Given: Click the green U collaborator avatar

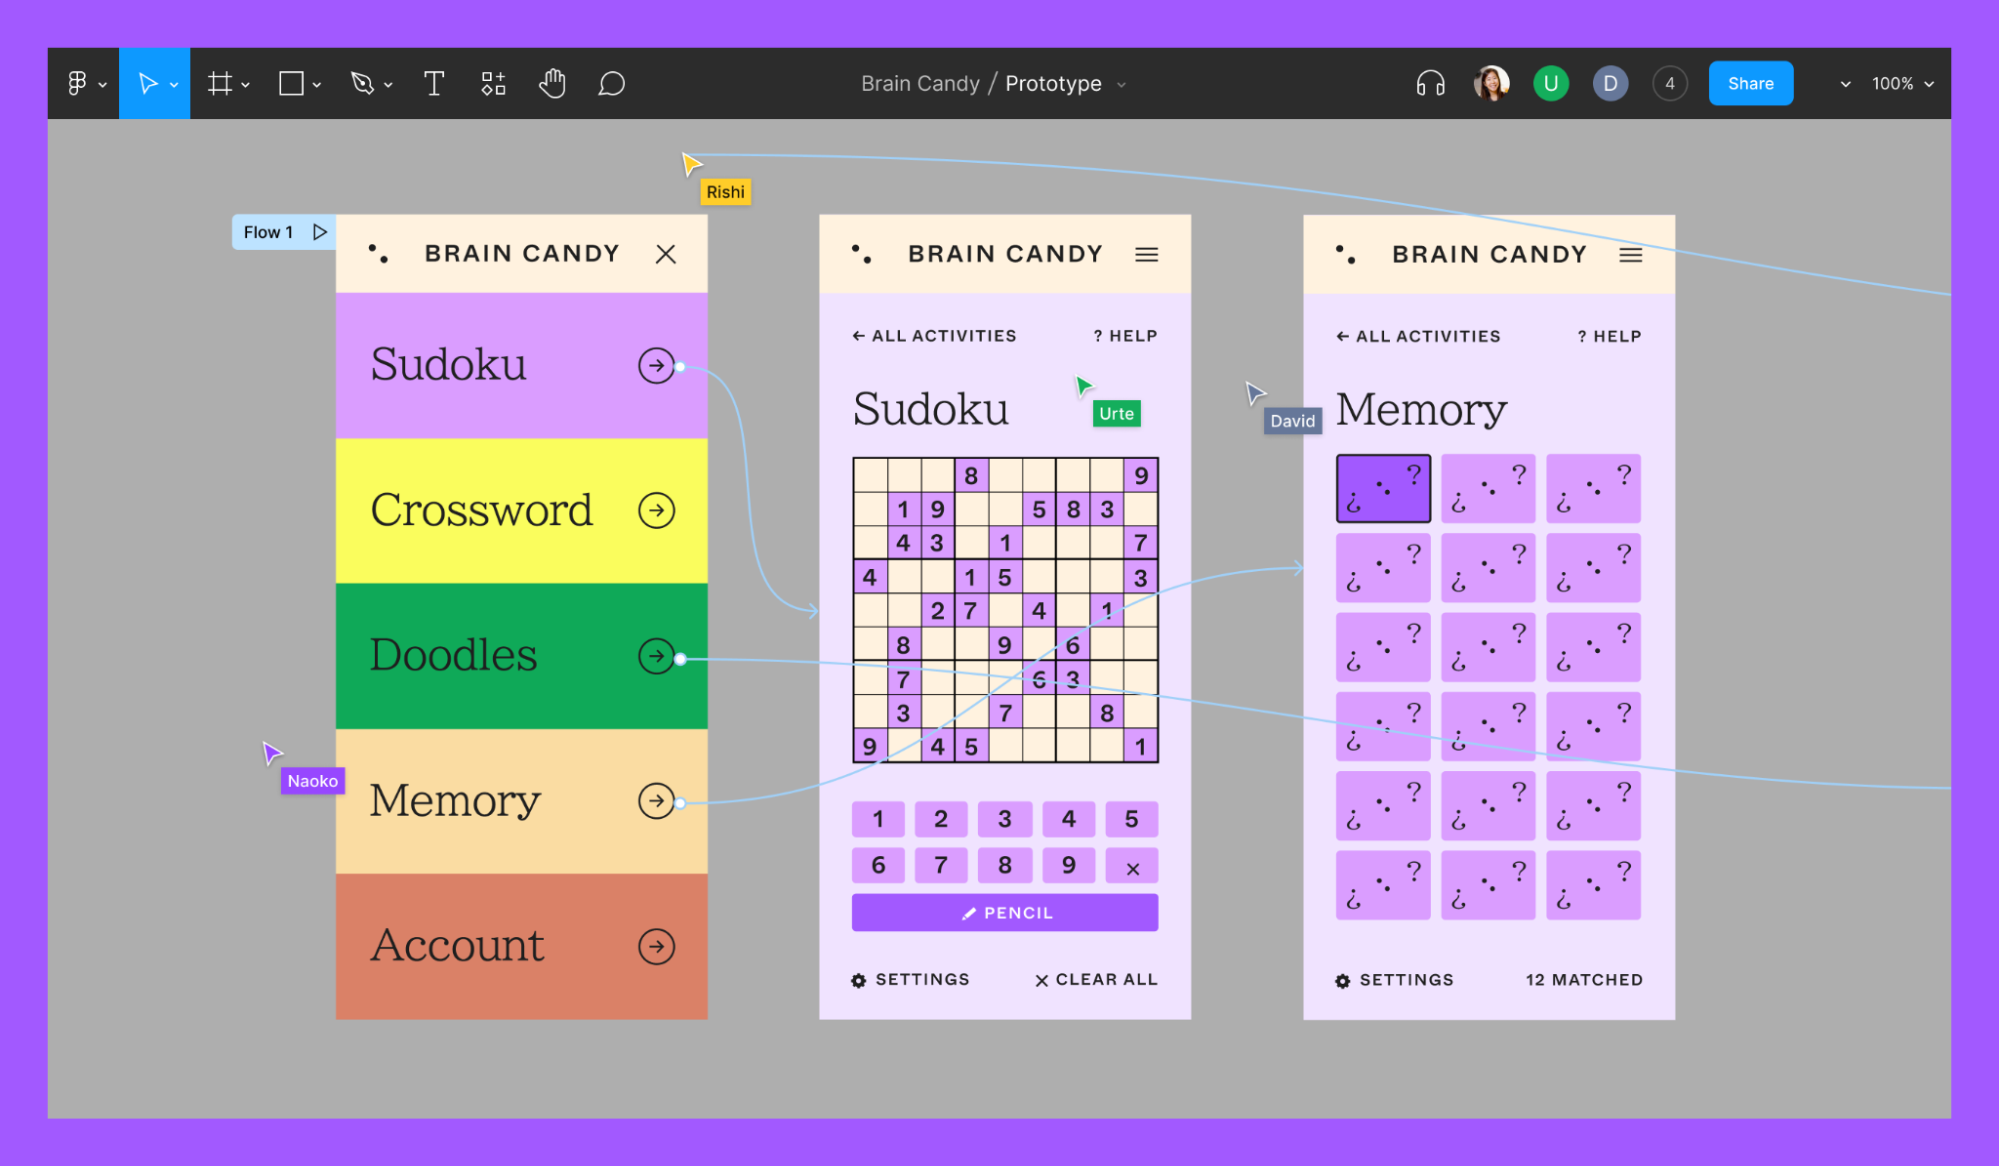Looking at the screenshot, I should (1550, 84).
